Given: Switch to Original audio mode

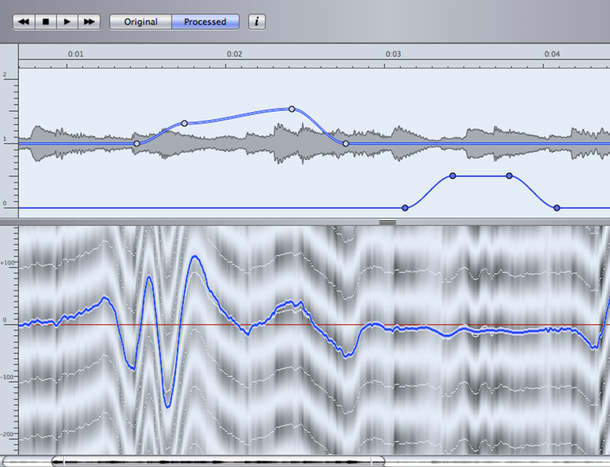Looking at the screenshot, I should [140, 21].
